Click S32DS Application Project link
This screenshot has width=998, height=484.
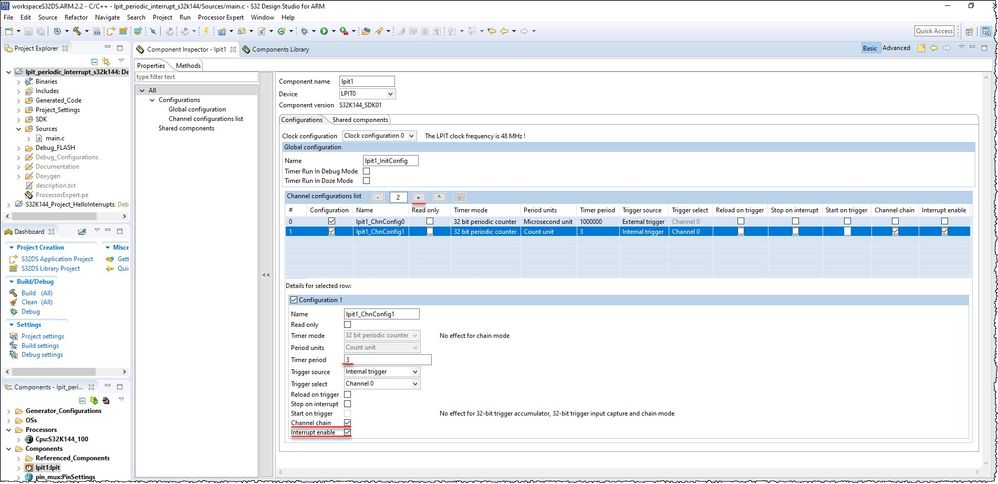(x=57, y=259)
